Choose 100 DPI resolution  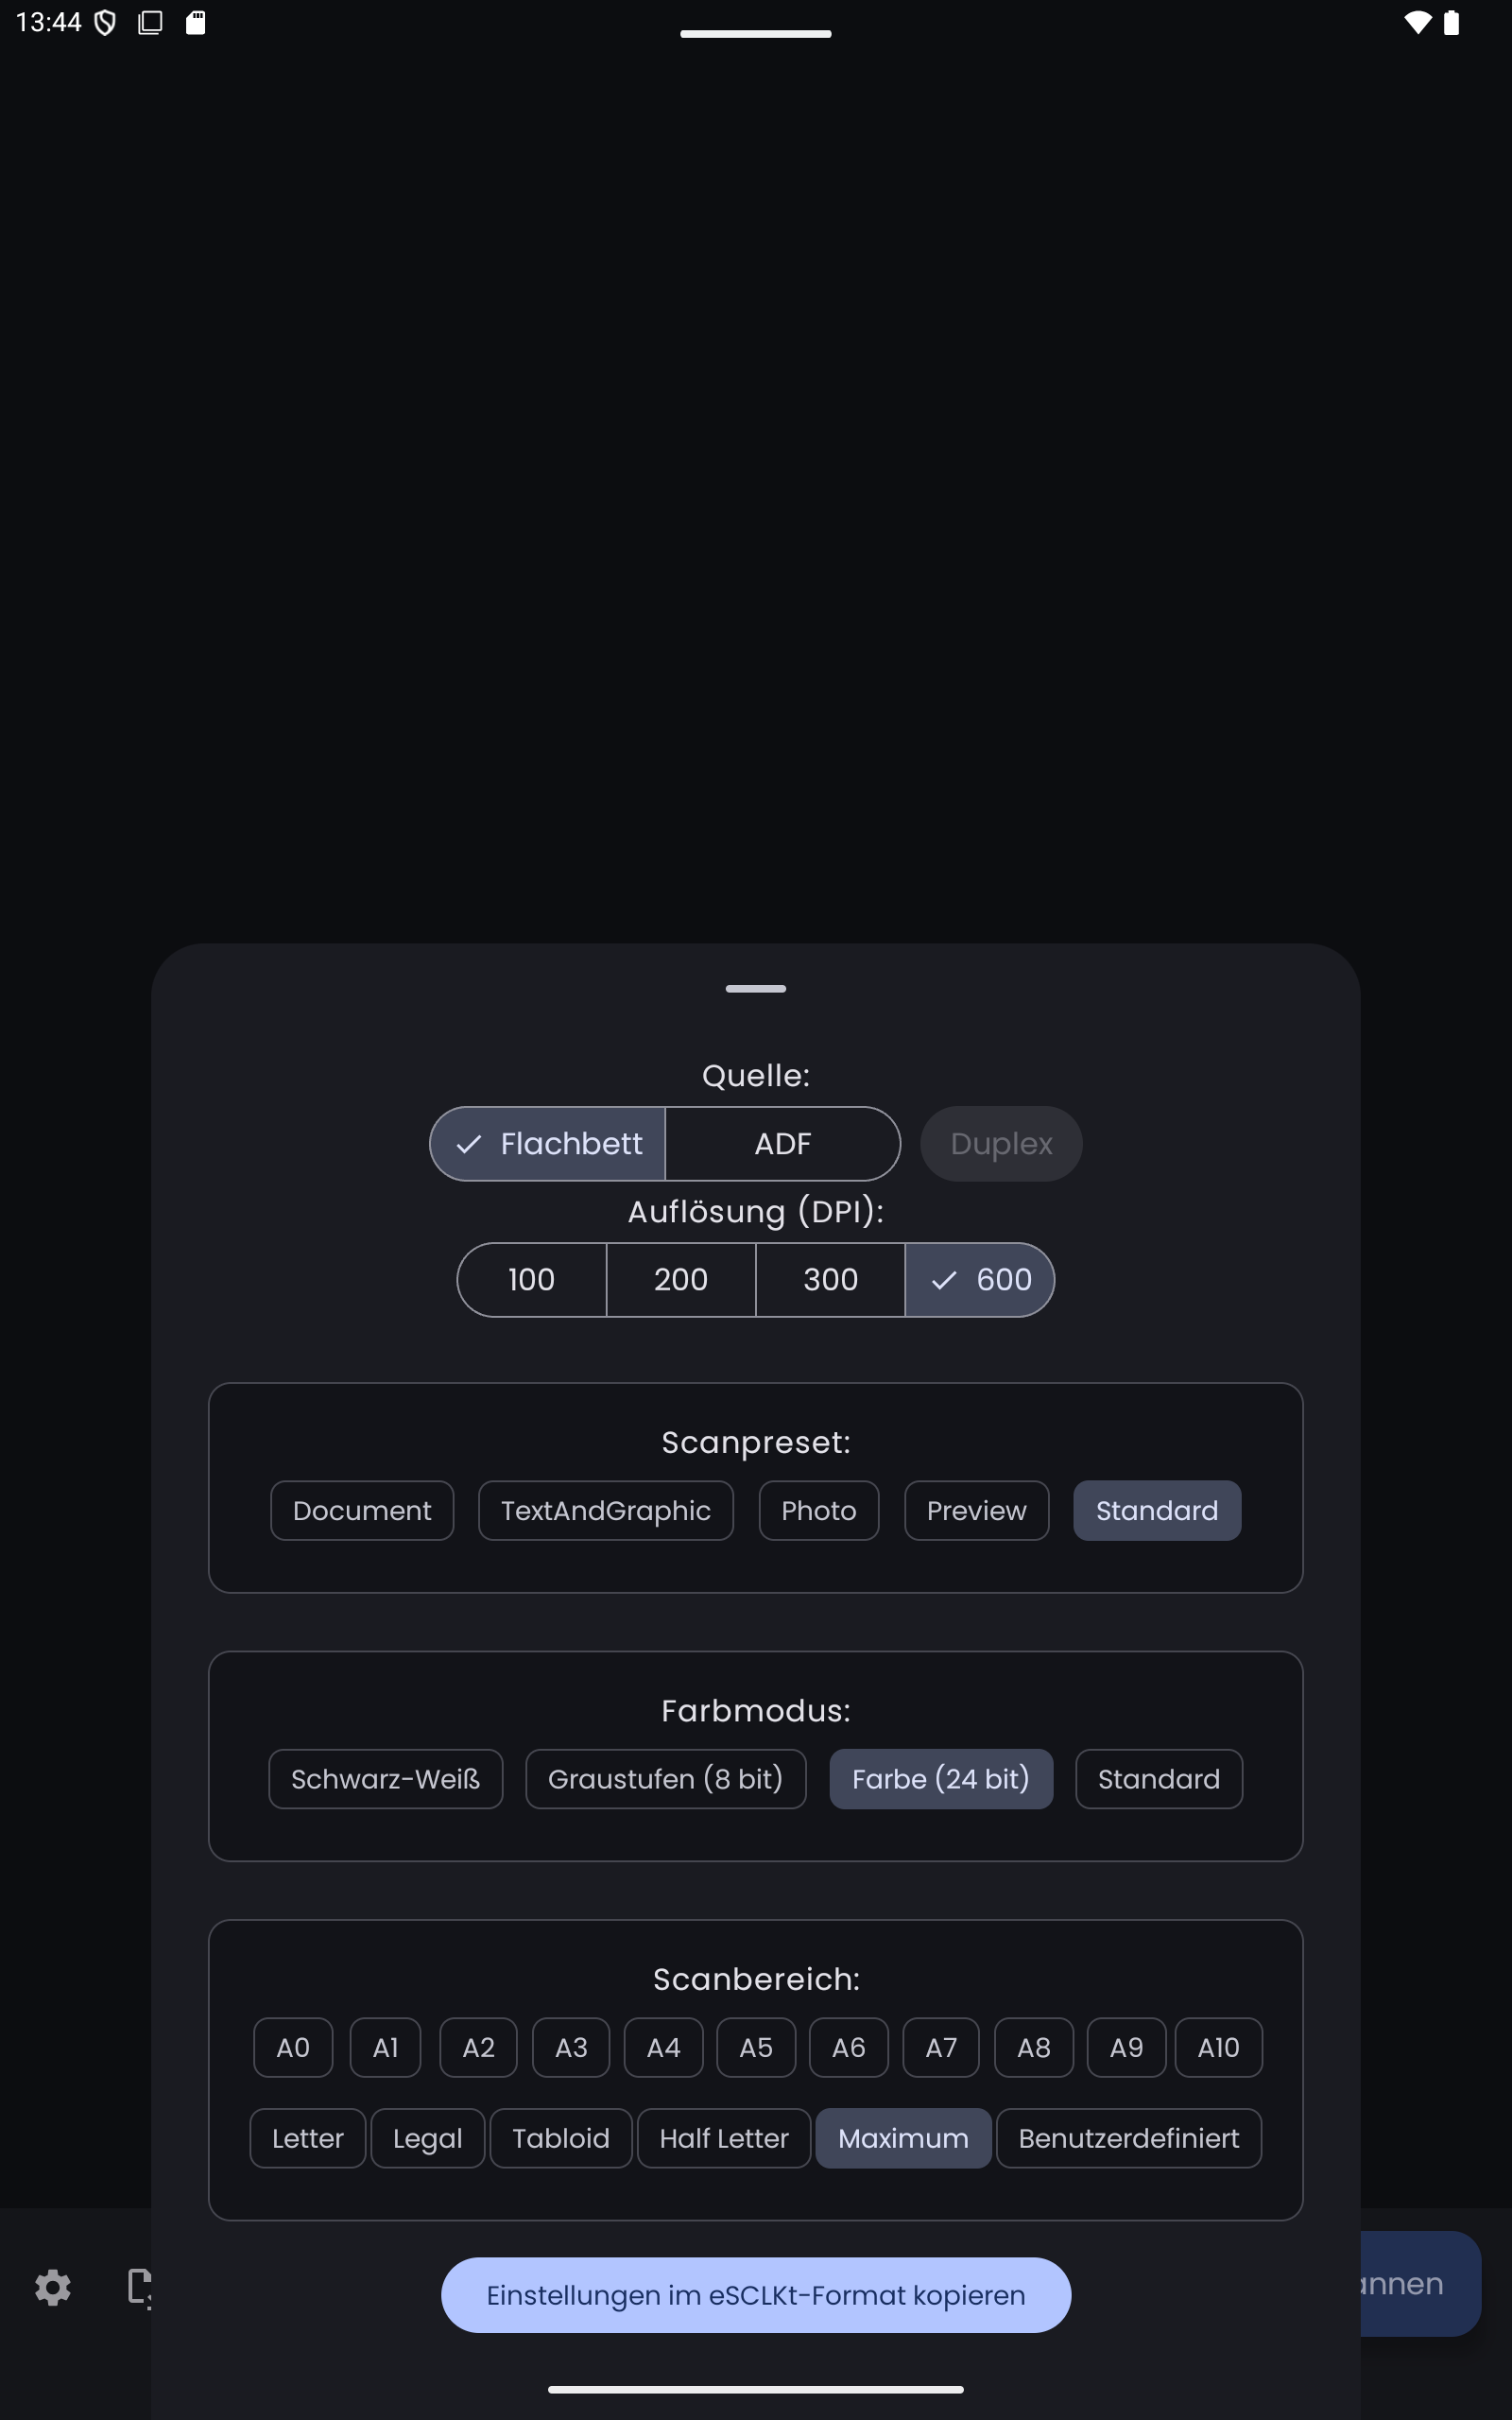531,1279
